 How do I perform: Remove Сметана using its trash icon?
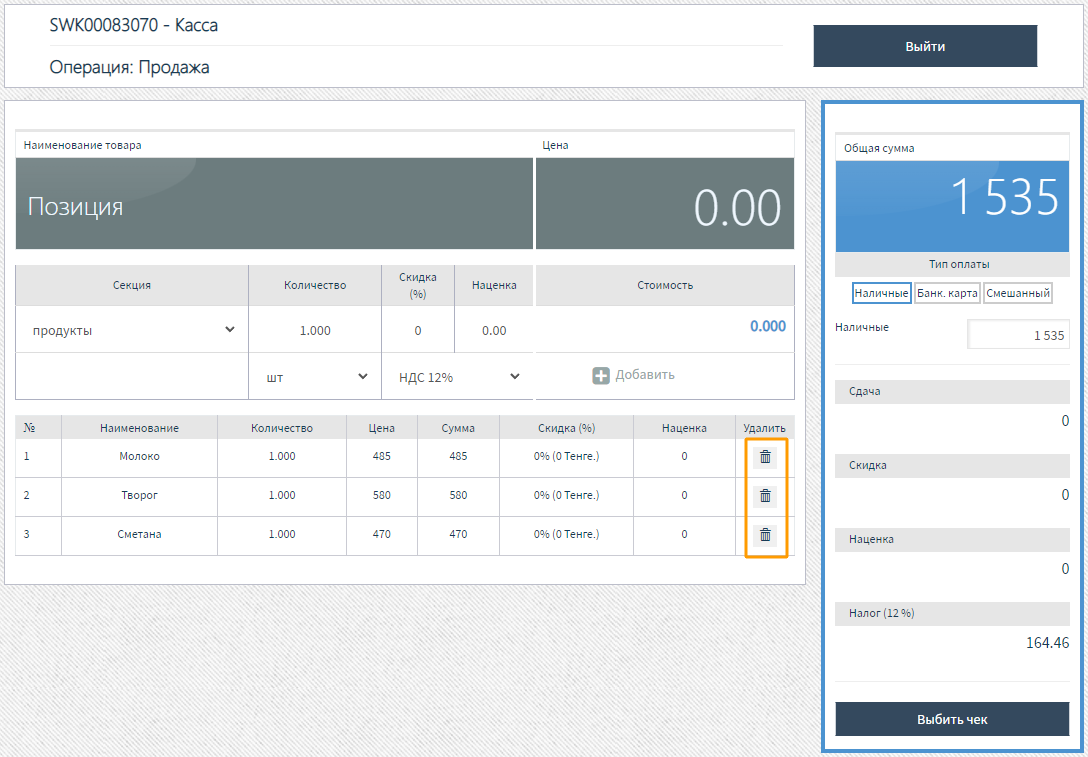(765, 534)
